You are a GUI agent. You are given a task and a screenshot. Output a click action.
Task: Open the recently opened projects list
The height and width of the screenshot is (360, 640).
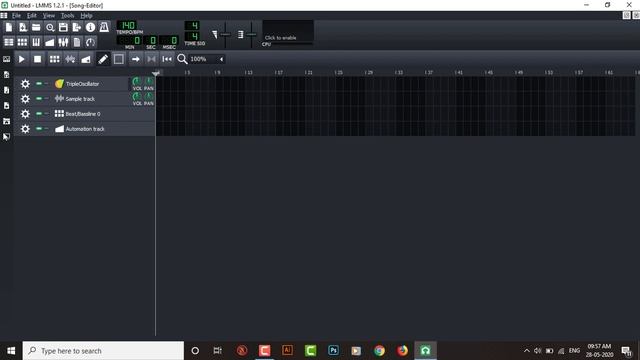pyautogui.click(x=50, y=27)
